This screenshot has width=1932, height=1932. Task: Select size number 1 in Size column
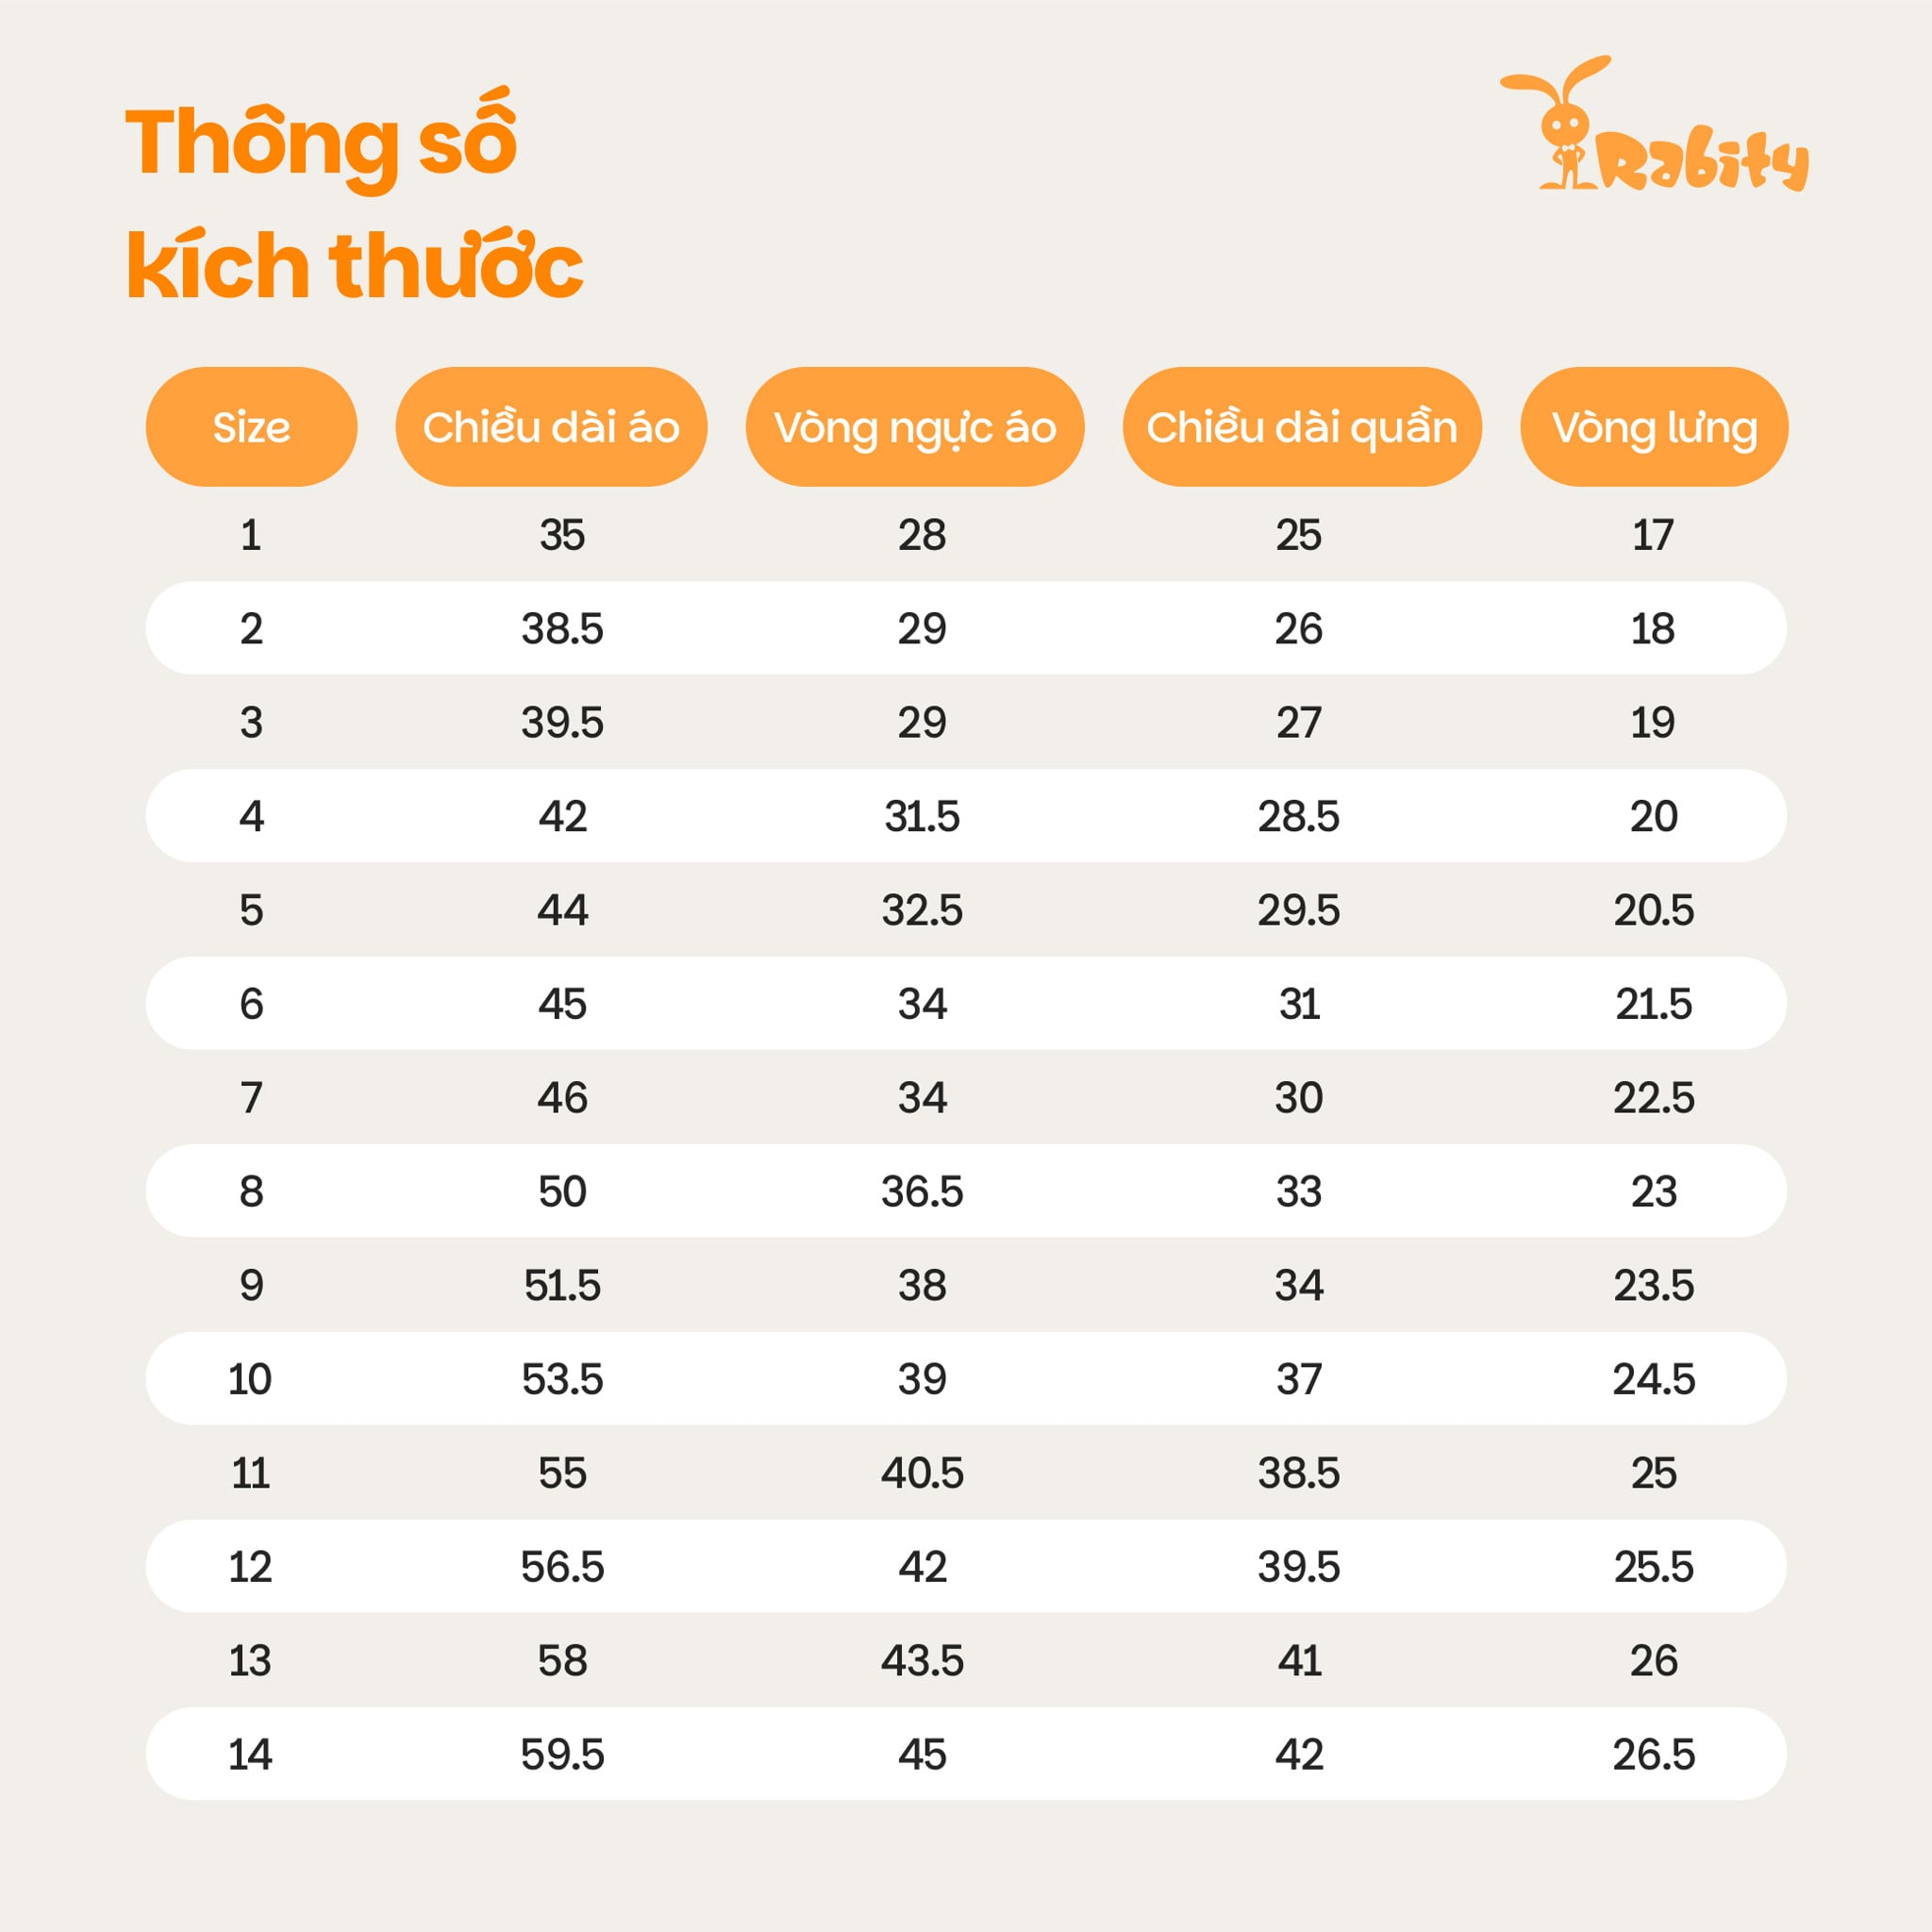click(251, 535)
